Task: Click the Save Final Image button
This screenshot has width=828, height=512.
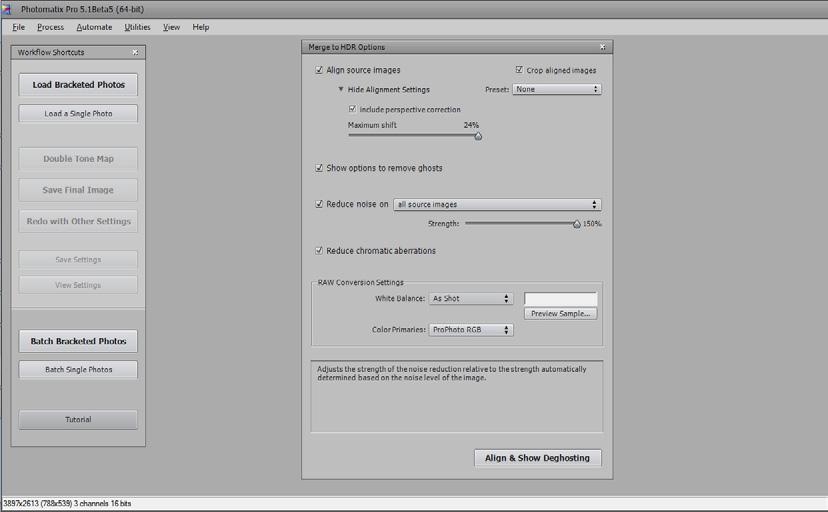Action: click(78, 190)
